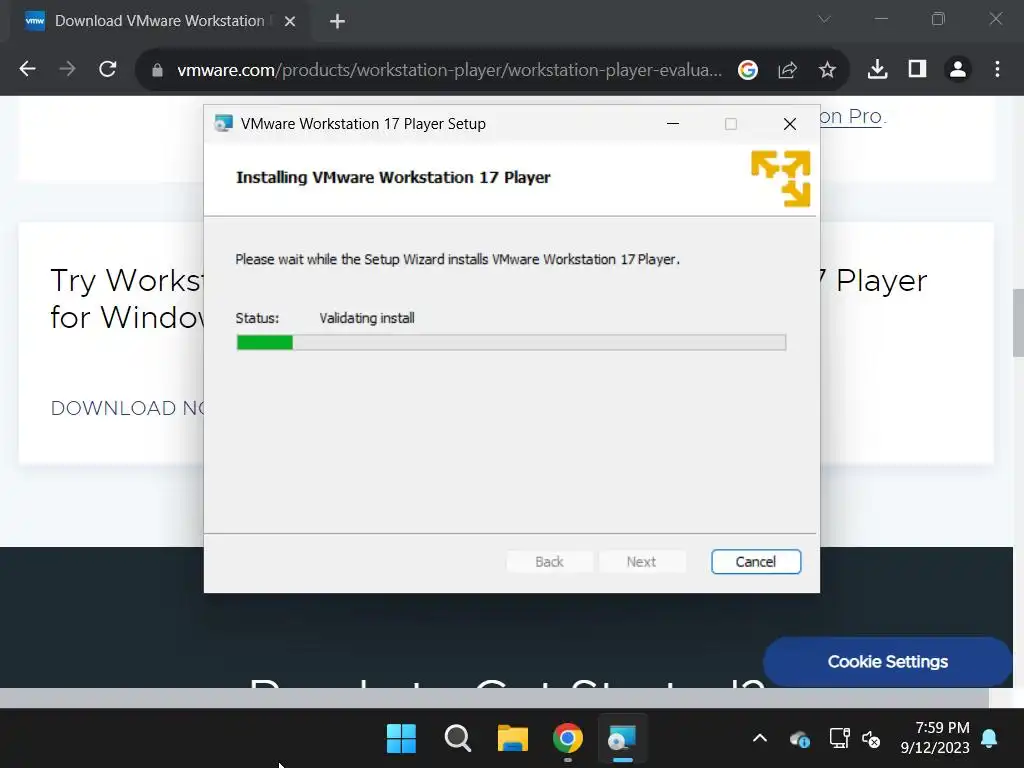Viewport: 1024px width, 768px height.
Task: Minimize the VMware Setup dialog
Action: coord(673,123)
